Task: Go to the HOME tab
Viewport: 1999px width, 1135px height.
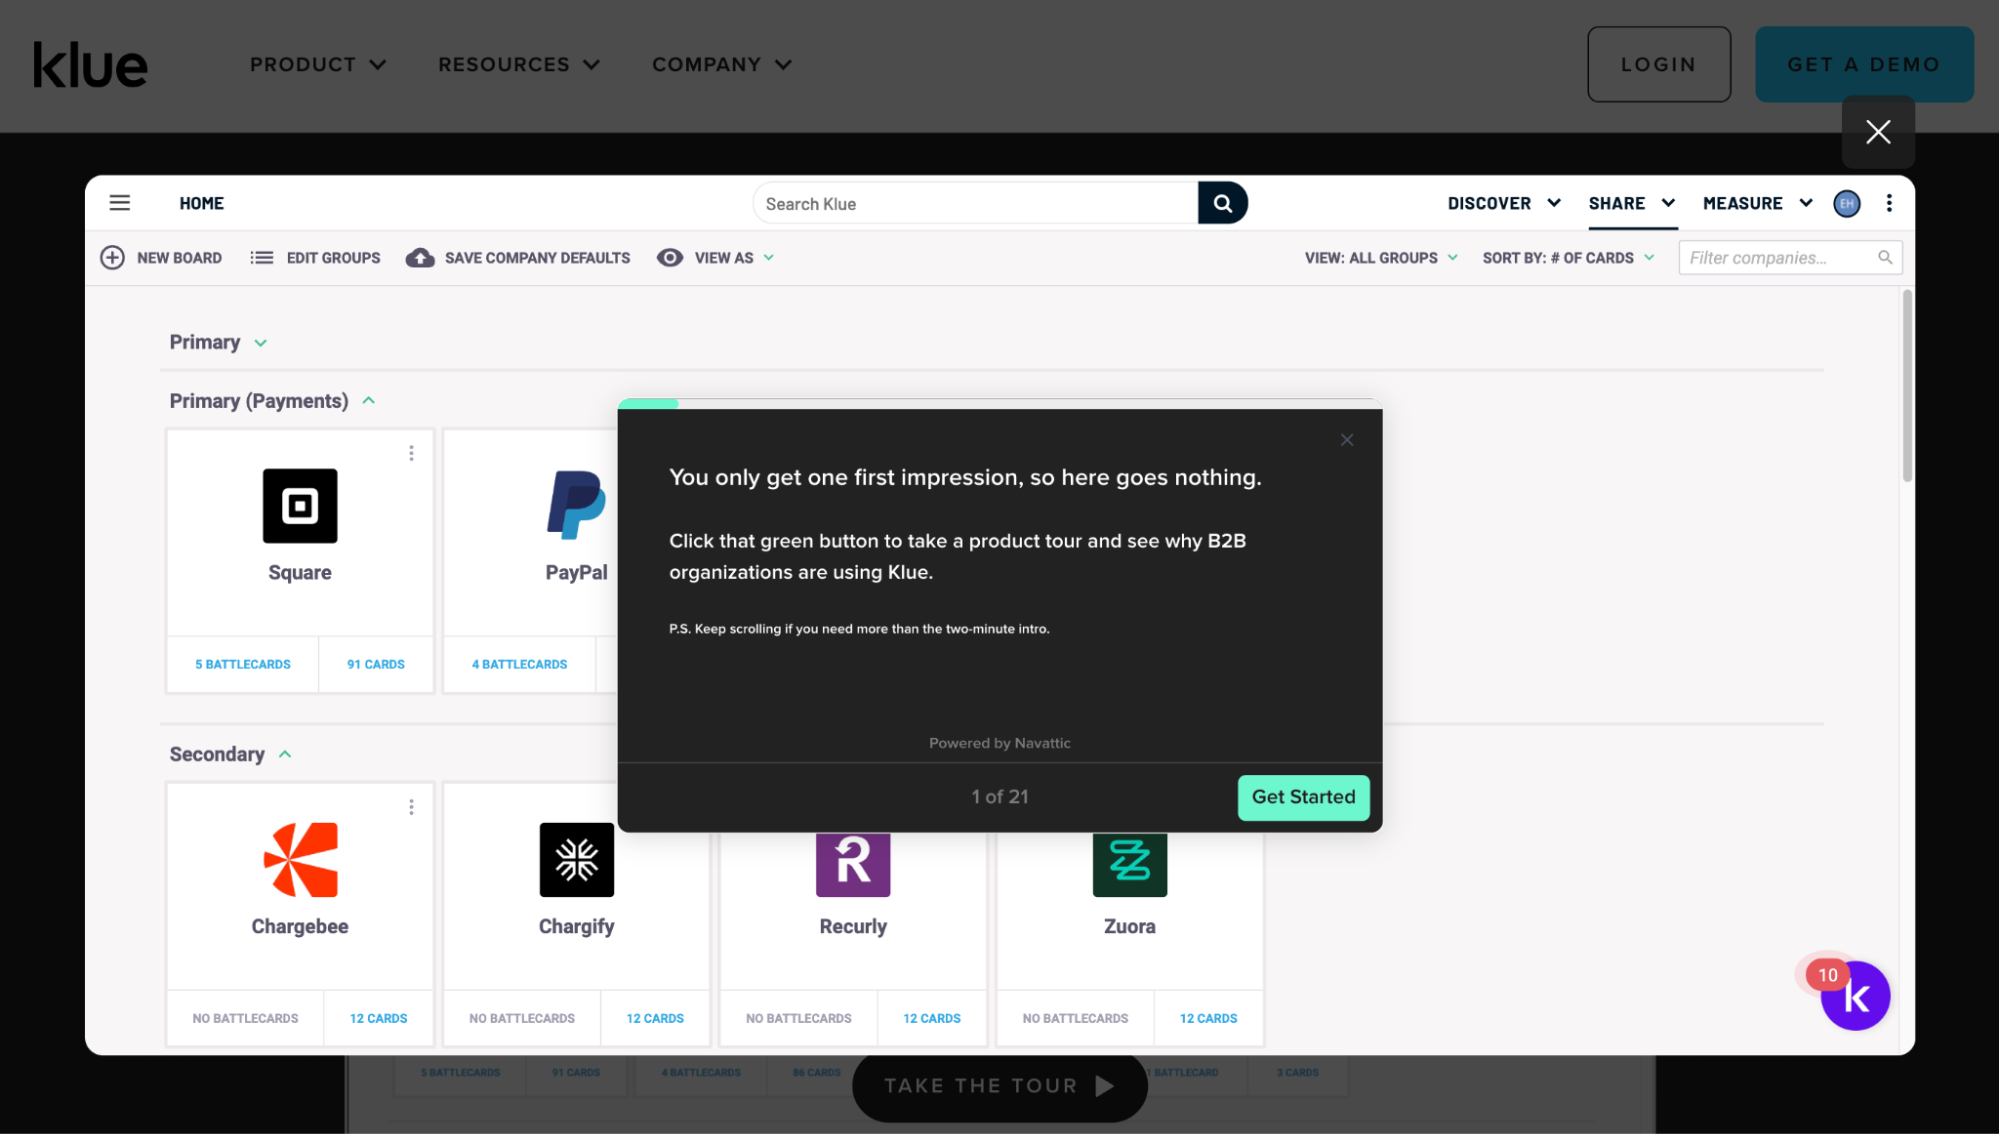Action: pos(201,203)
